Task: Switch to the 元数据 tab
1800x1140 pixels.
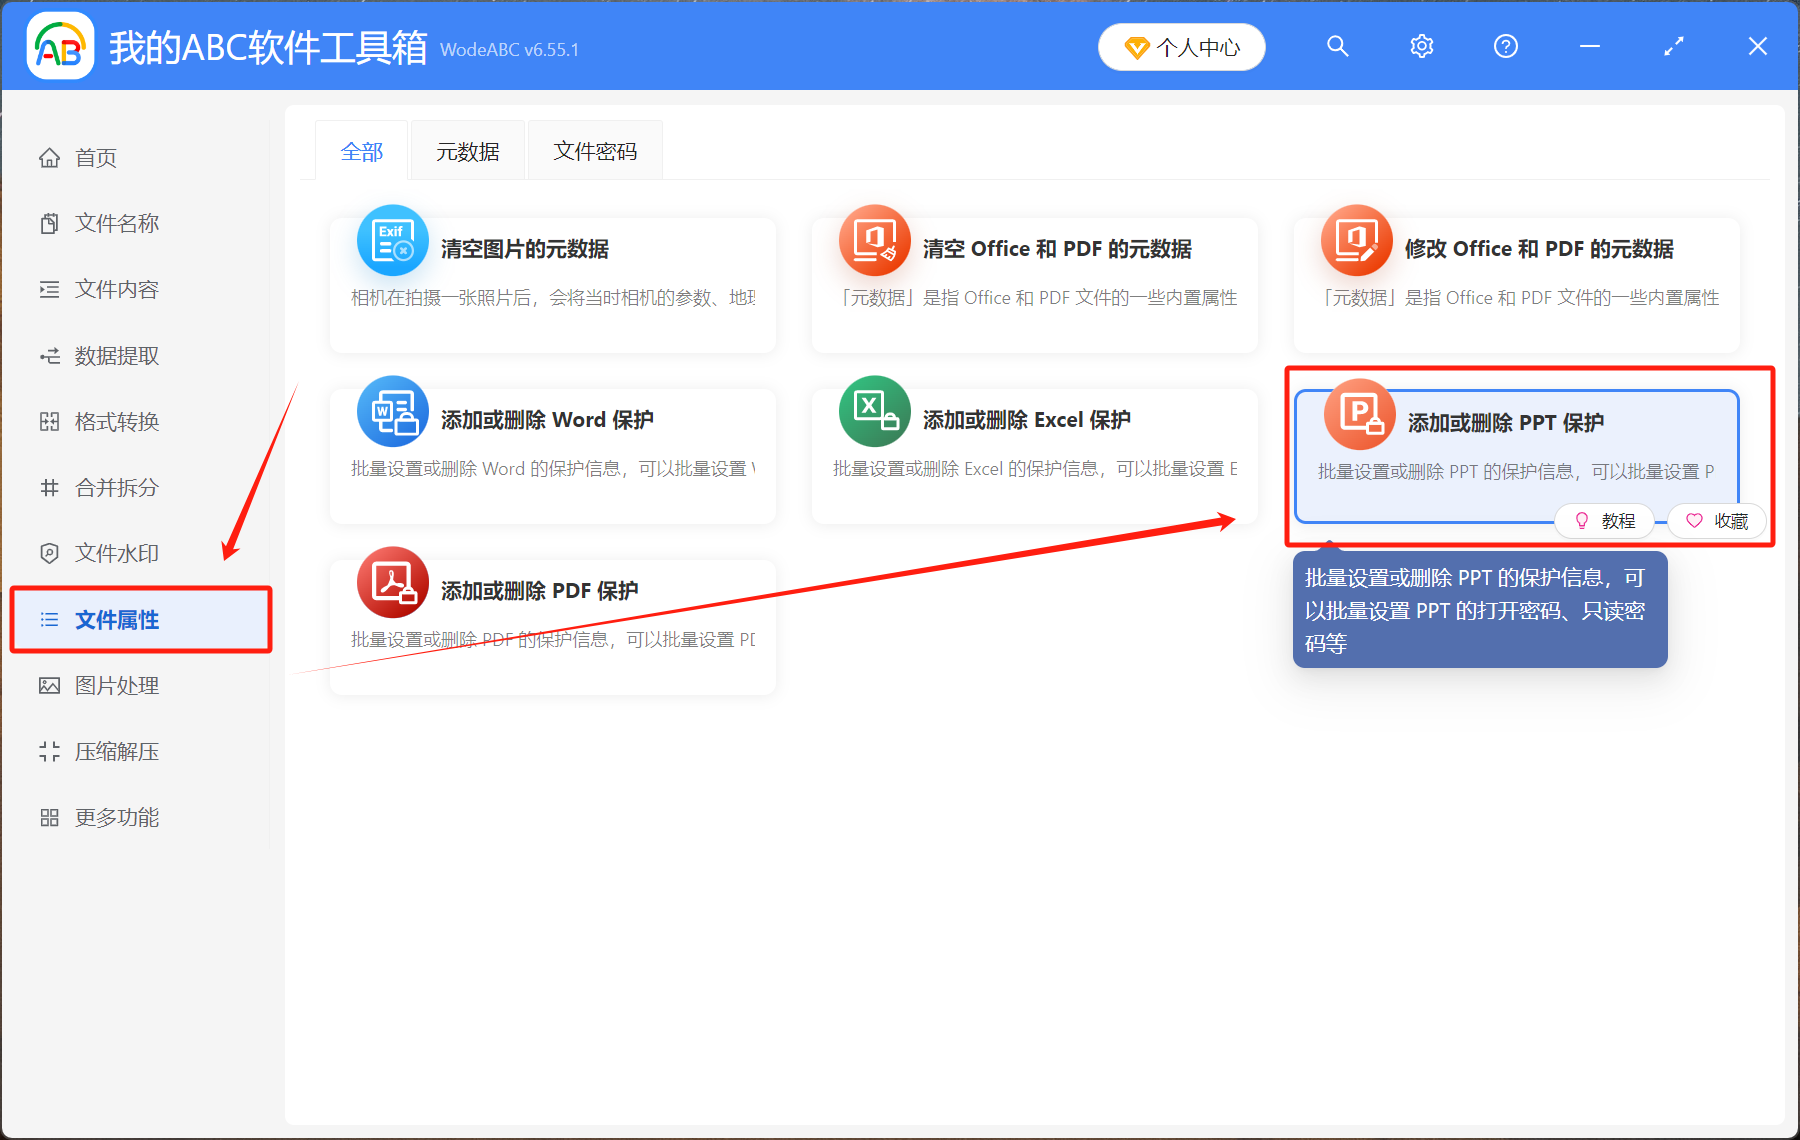Action: point(467,150)
